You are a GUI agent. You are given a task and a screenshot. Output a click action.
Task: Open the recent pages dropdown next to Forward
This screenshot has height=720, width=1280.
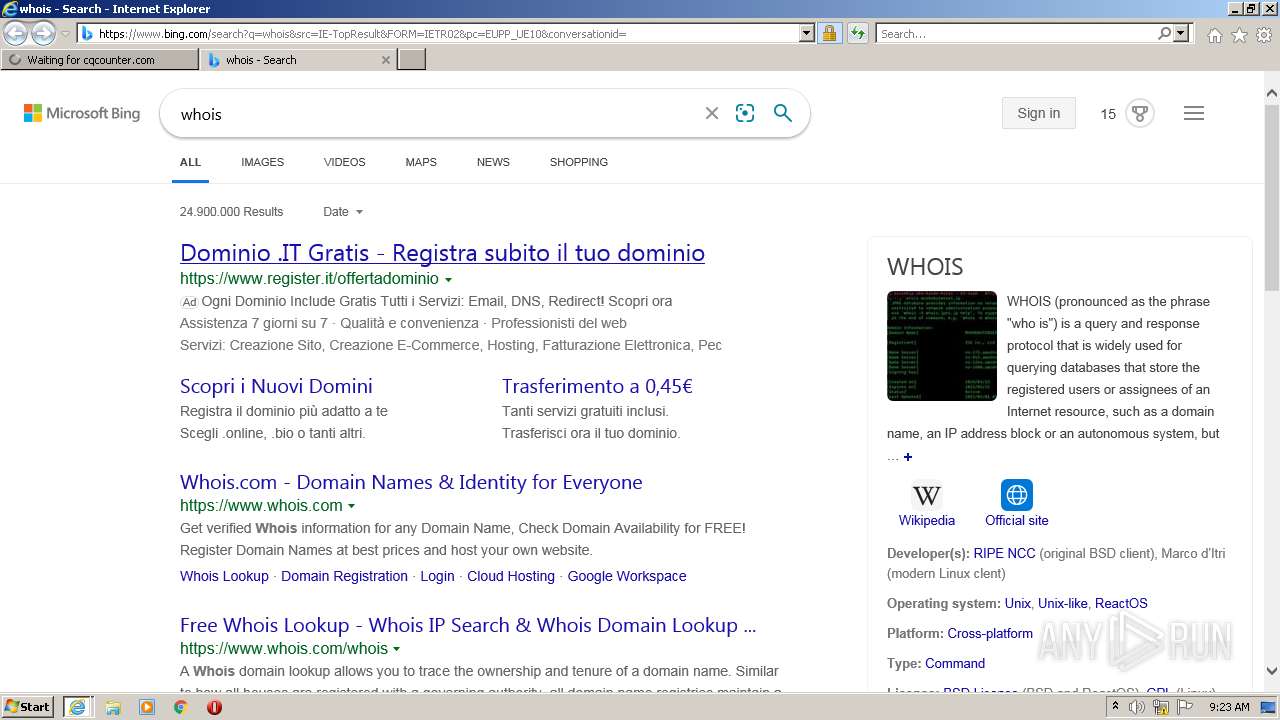click(x=65, y=34)
